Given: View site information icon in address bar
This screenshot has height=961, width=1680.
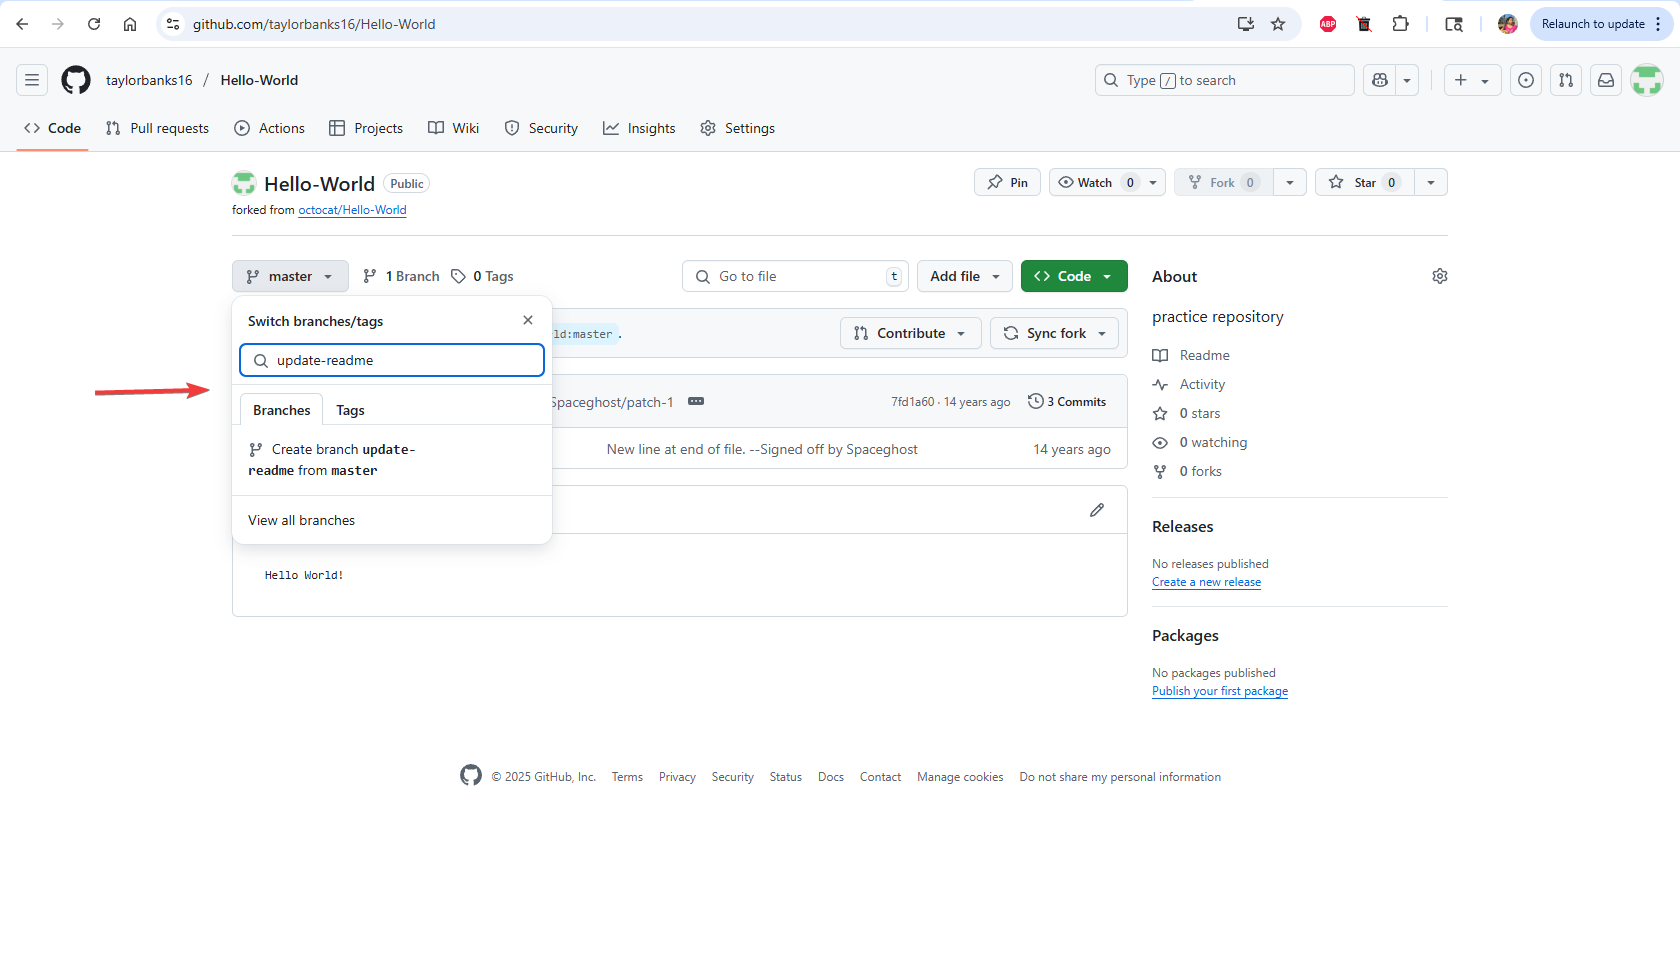Looking at the screenshot, I should tap(173, 24).
